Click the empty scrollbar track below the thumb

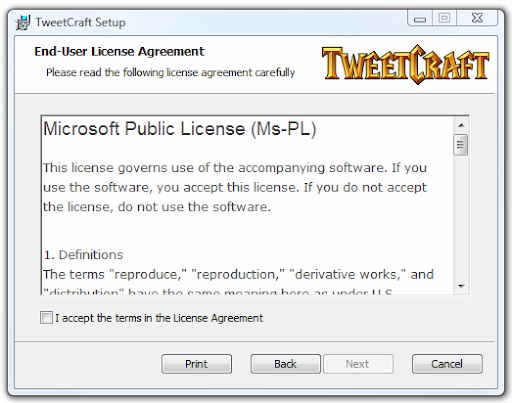461,217
